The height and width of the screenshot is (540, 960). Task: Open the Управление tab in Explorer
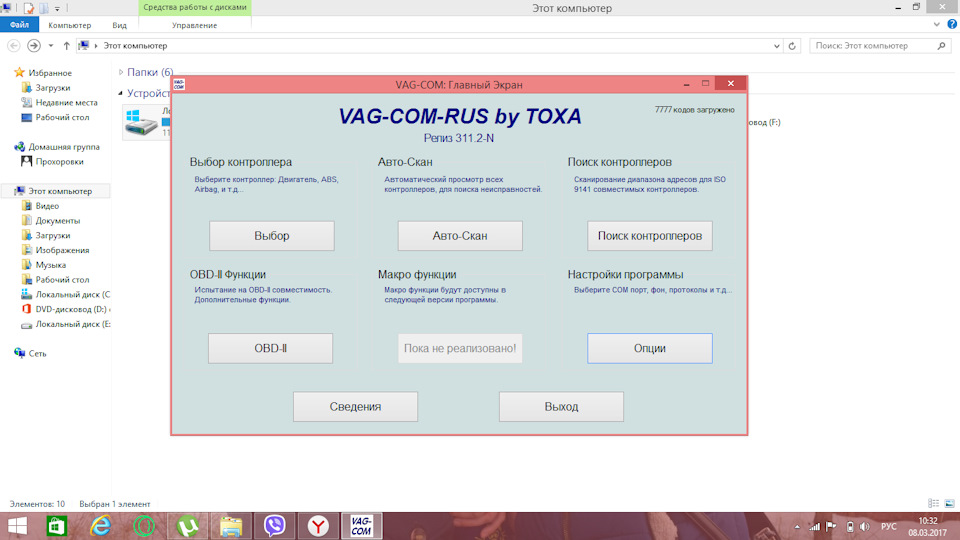coord(194,25)
